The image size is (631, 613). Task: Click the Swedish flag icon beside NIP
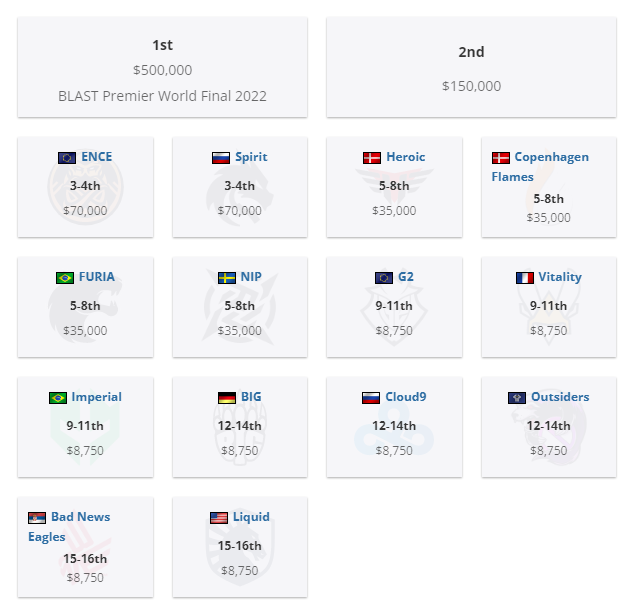227,277
